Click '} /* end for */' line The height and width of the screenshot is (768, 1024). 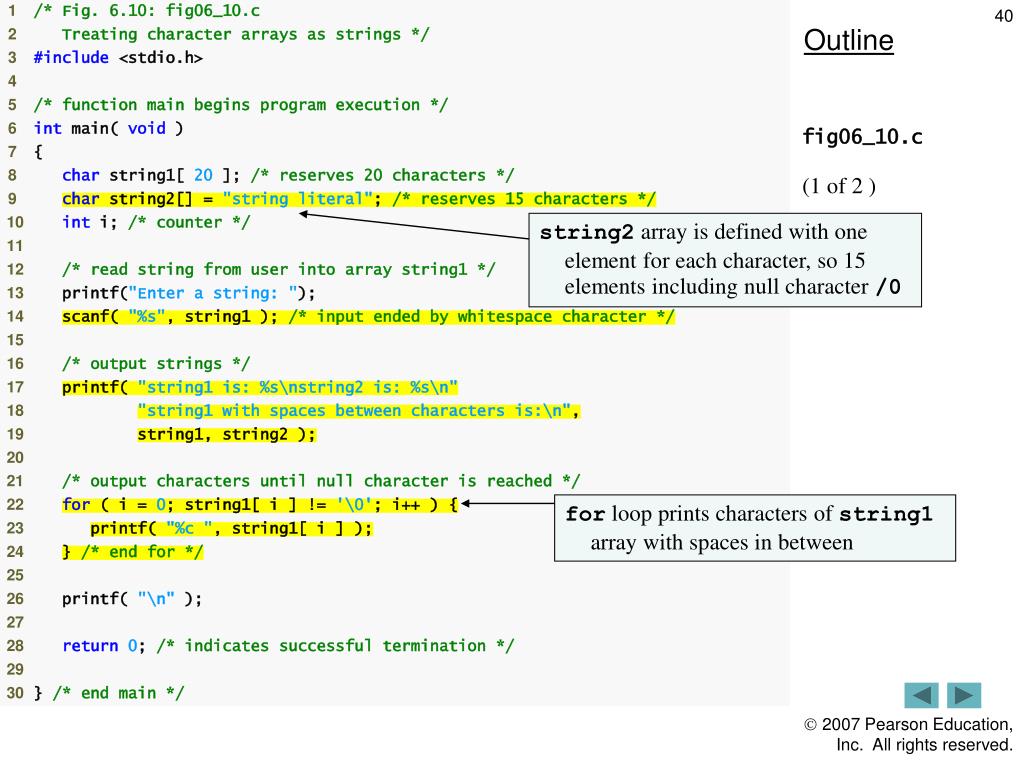click(x=133, y=551)
